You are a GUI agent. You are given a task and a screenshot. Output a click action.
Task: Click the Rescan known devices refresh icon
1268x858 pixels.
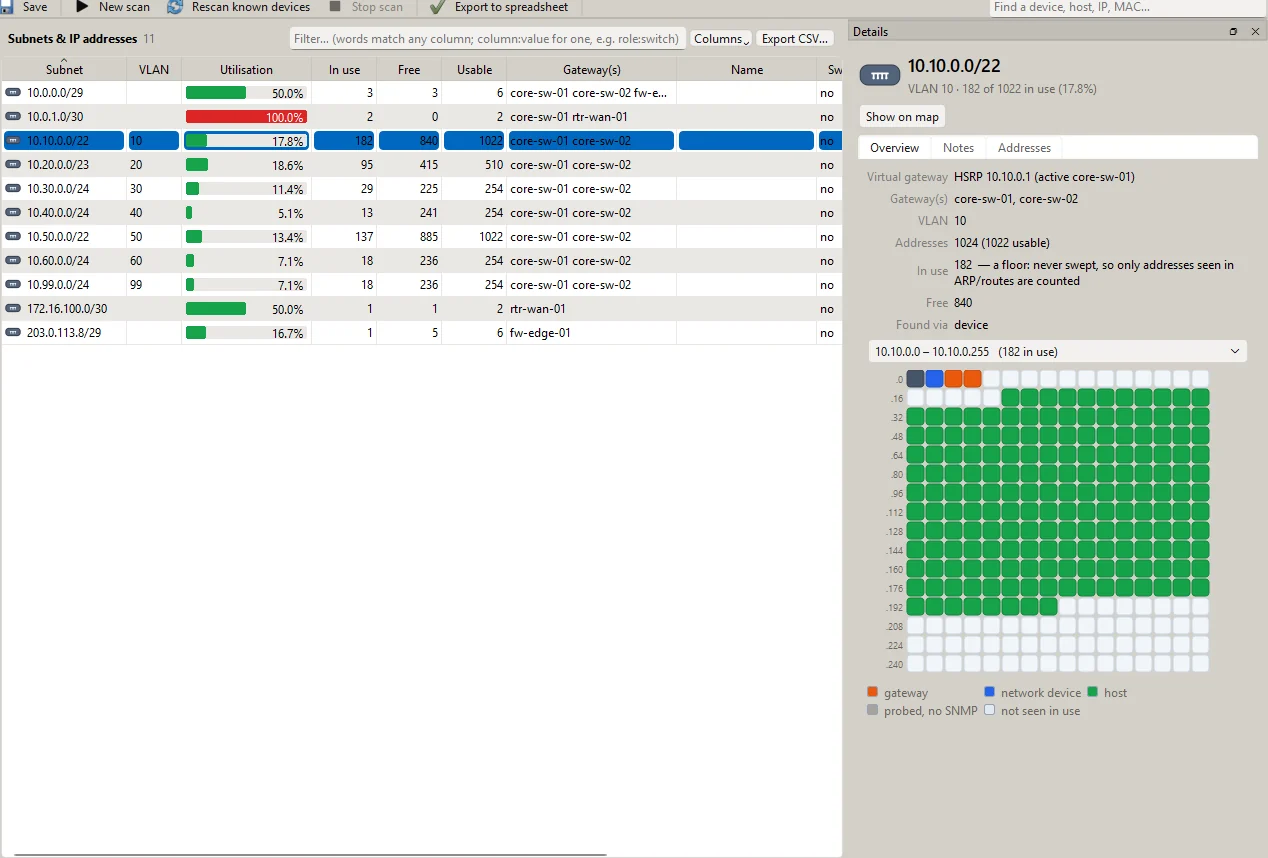(x=175, y=6)
